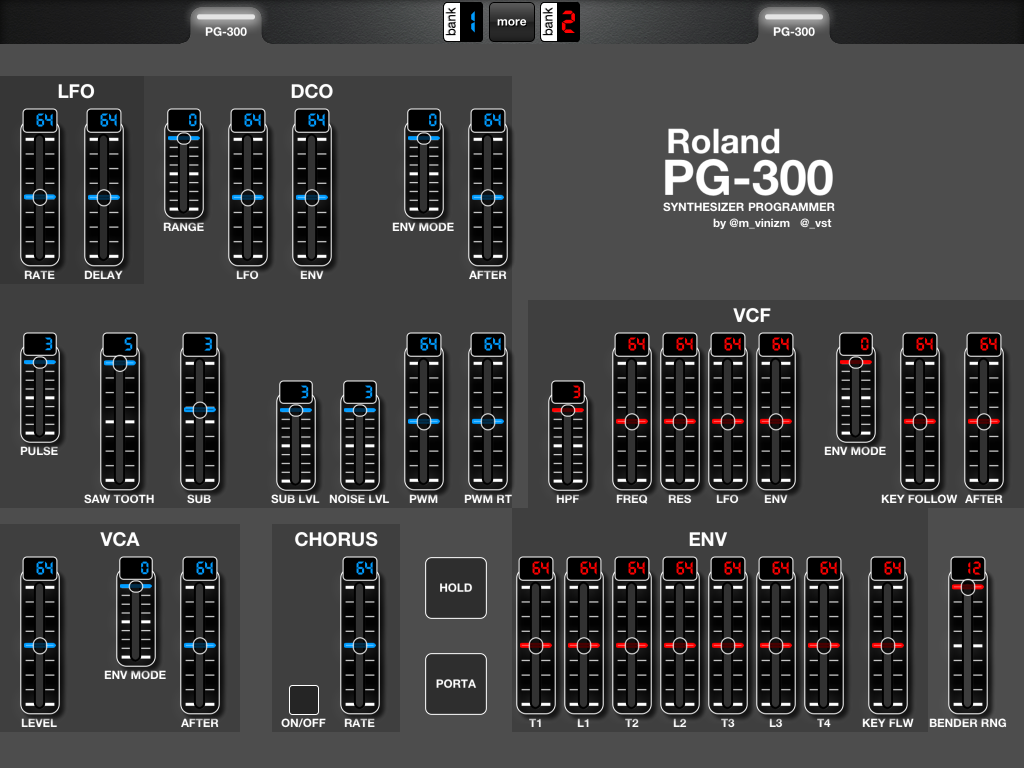Click the SAW TOOTH value display showing 5

click(120, 344)
